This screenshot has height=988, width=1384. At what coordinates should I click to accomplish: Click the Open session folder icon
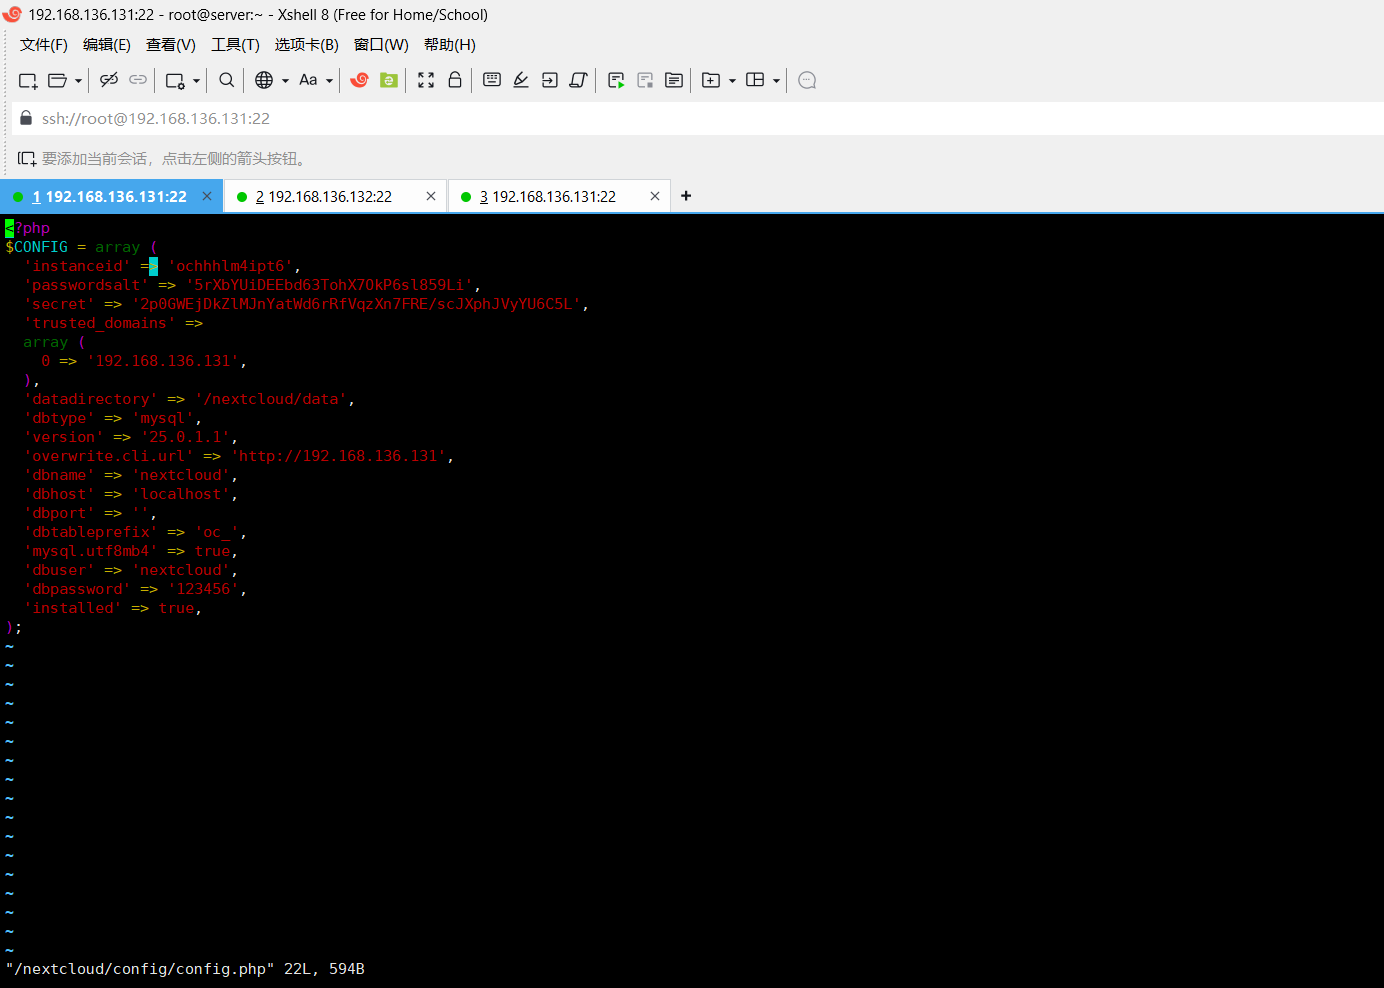[58, 80]
